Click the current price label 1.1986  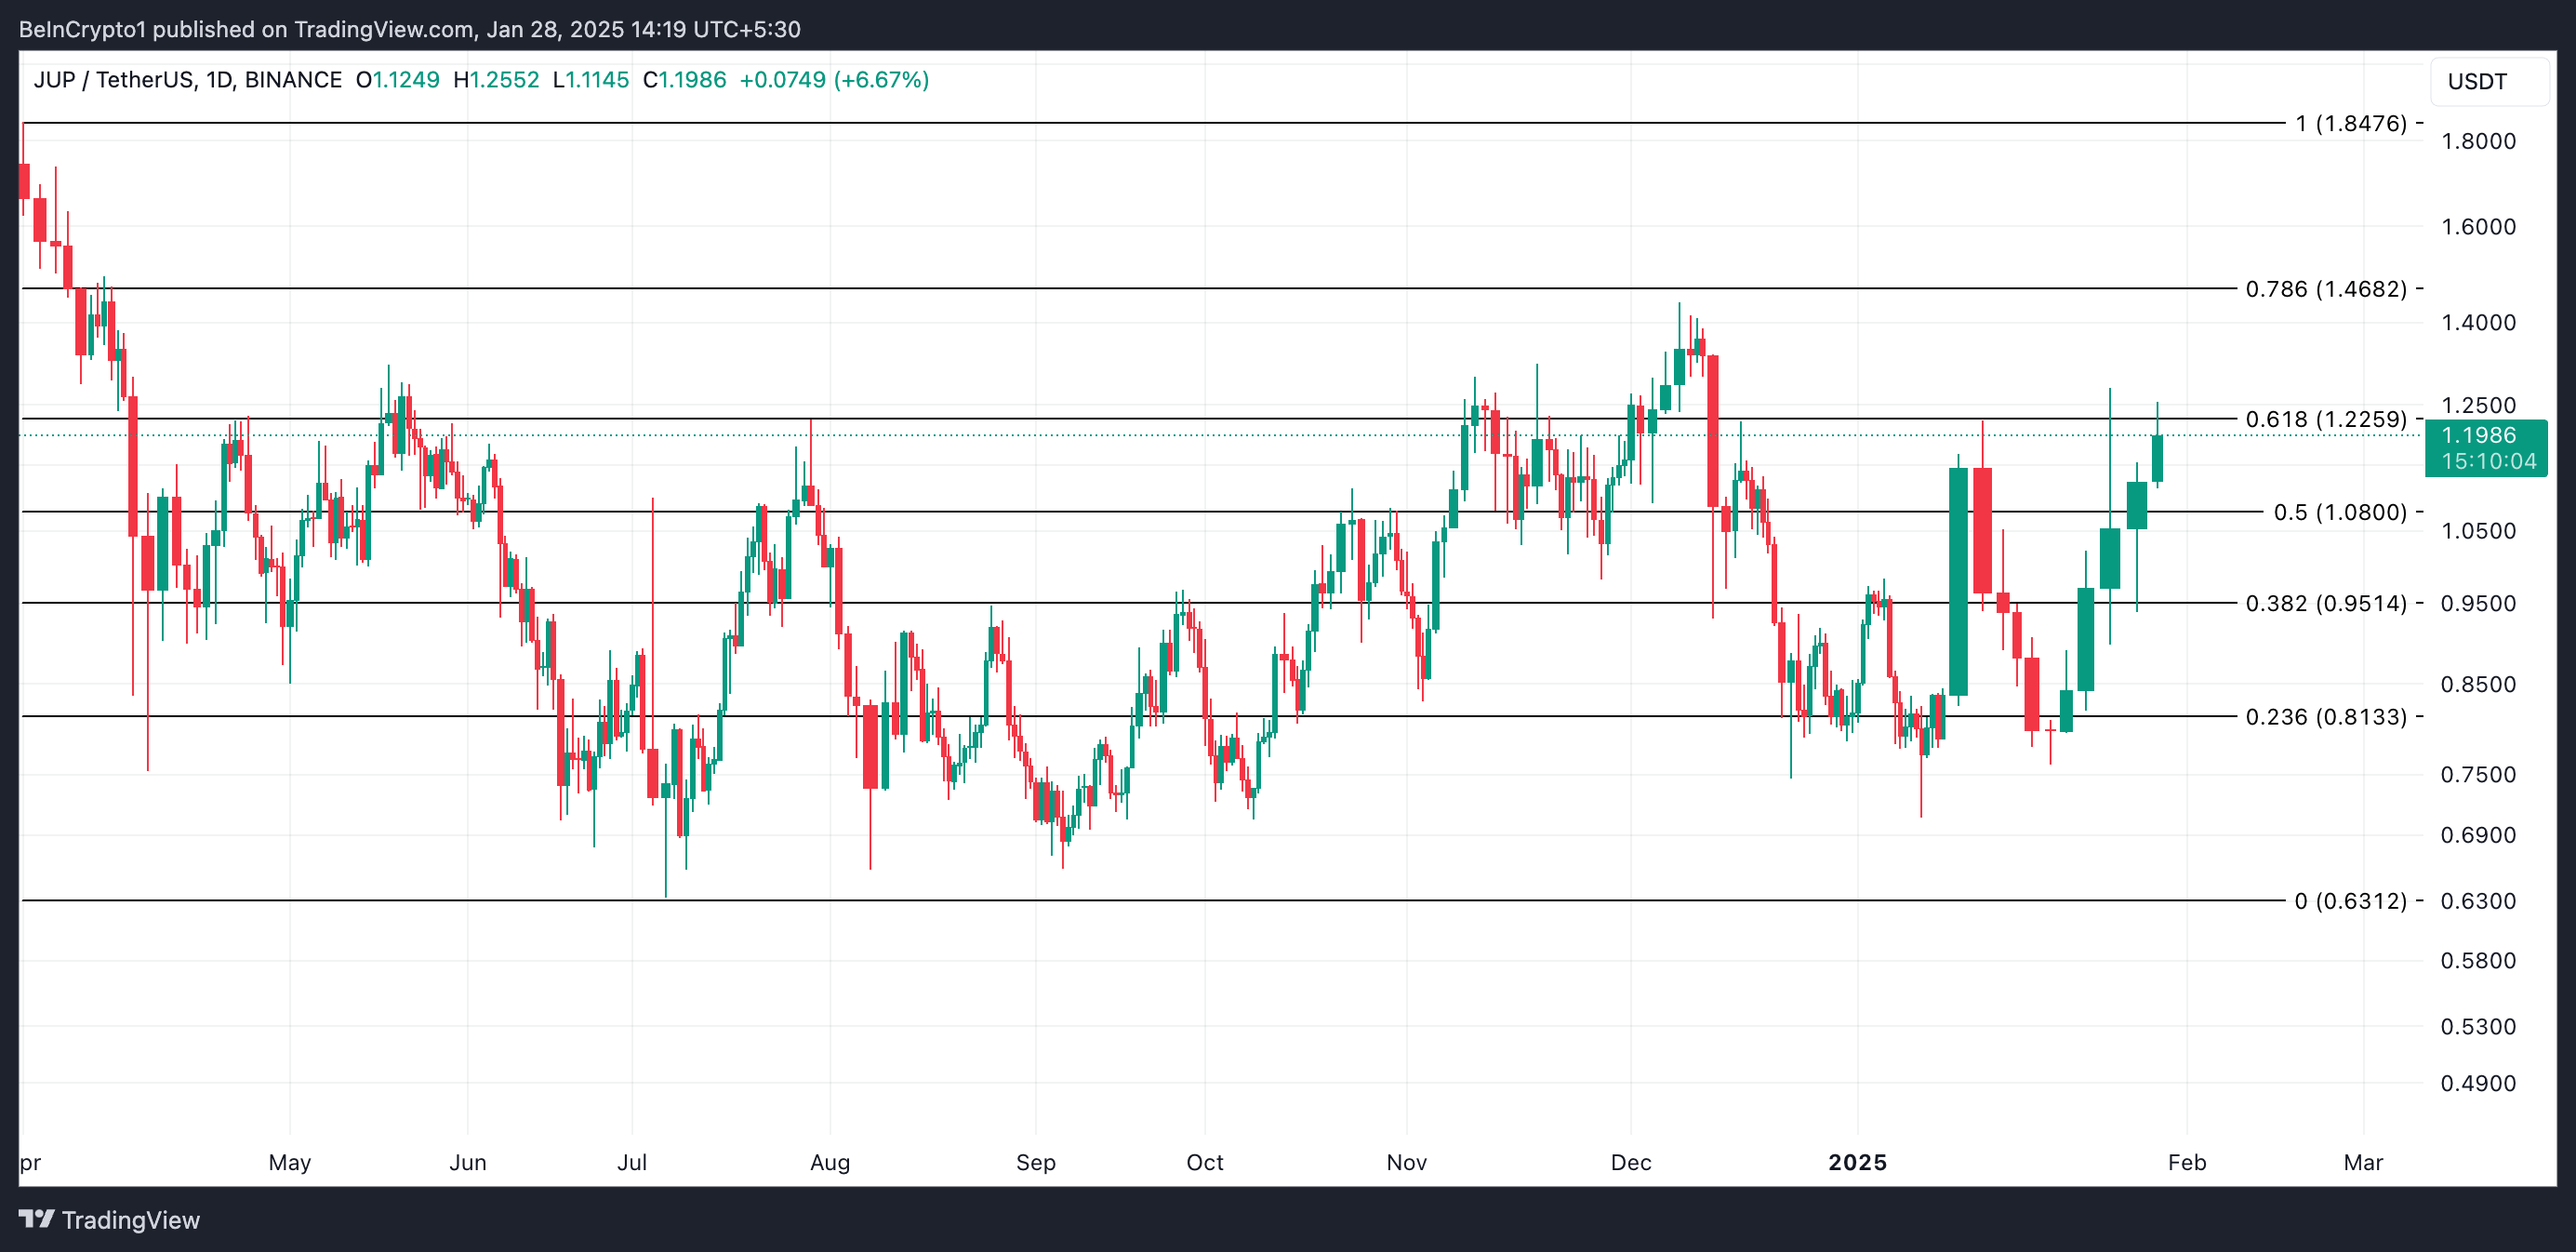click(x=2478, y=436)
